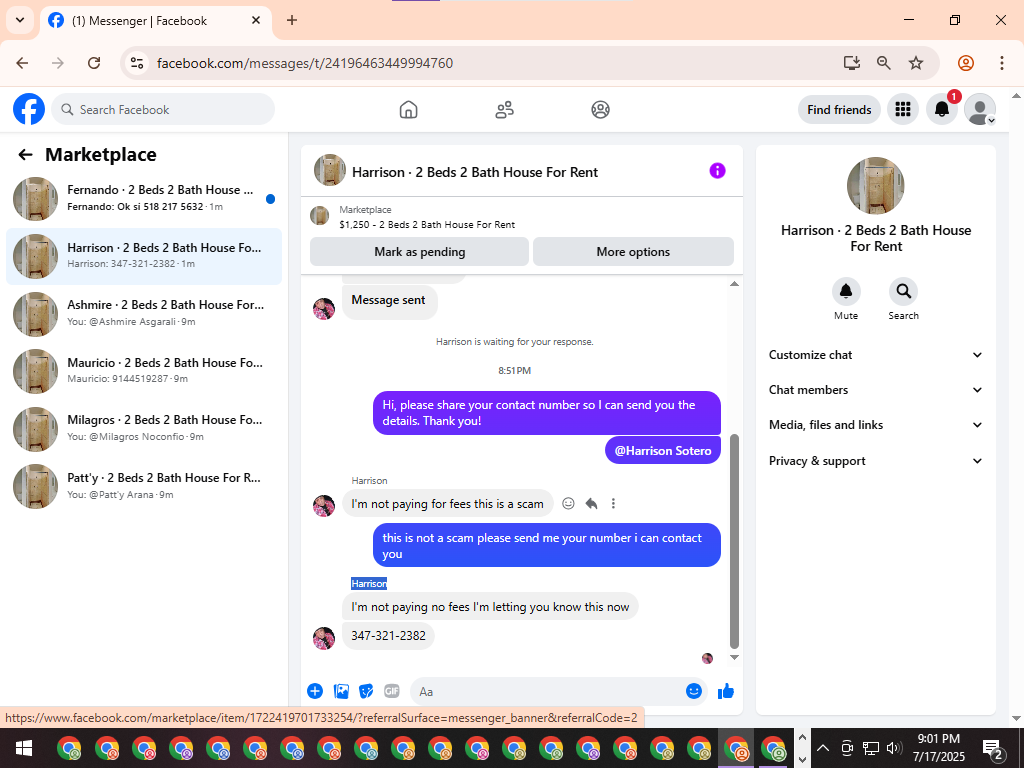The image size is (1024, 768).
Task: View site information icon in address bar
Action: point(136,63)
